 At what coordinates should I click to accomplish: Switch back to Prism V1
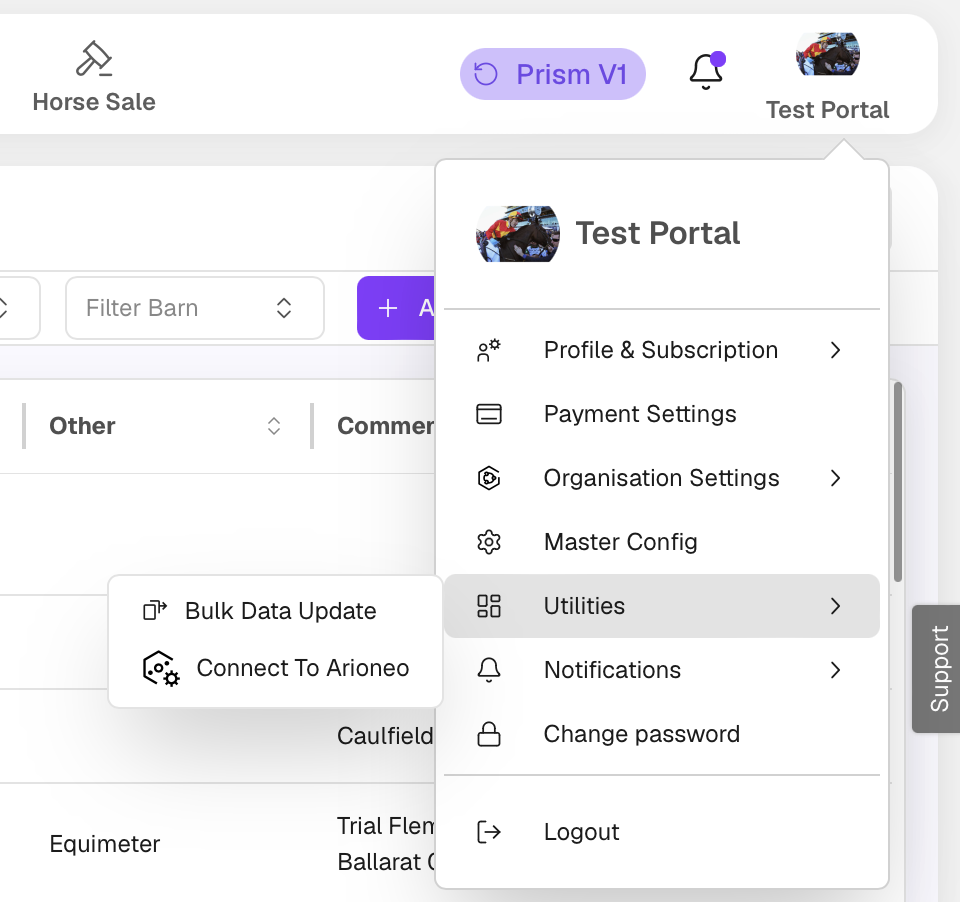[x=553, y=74]
